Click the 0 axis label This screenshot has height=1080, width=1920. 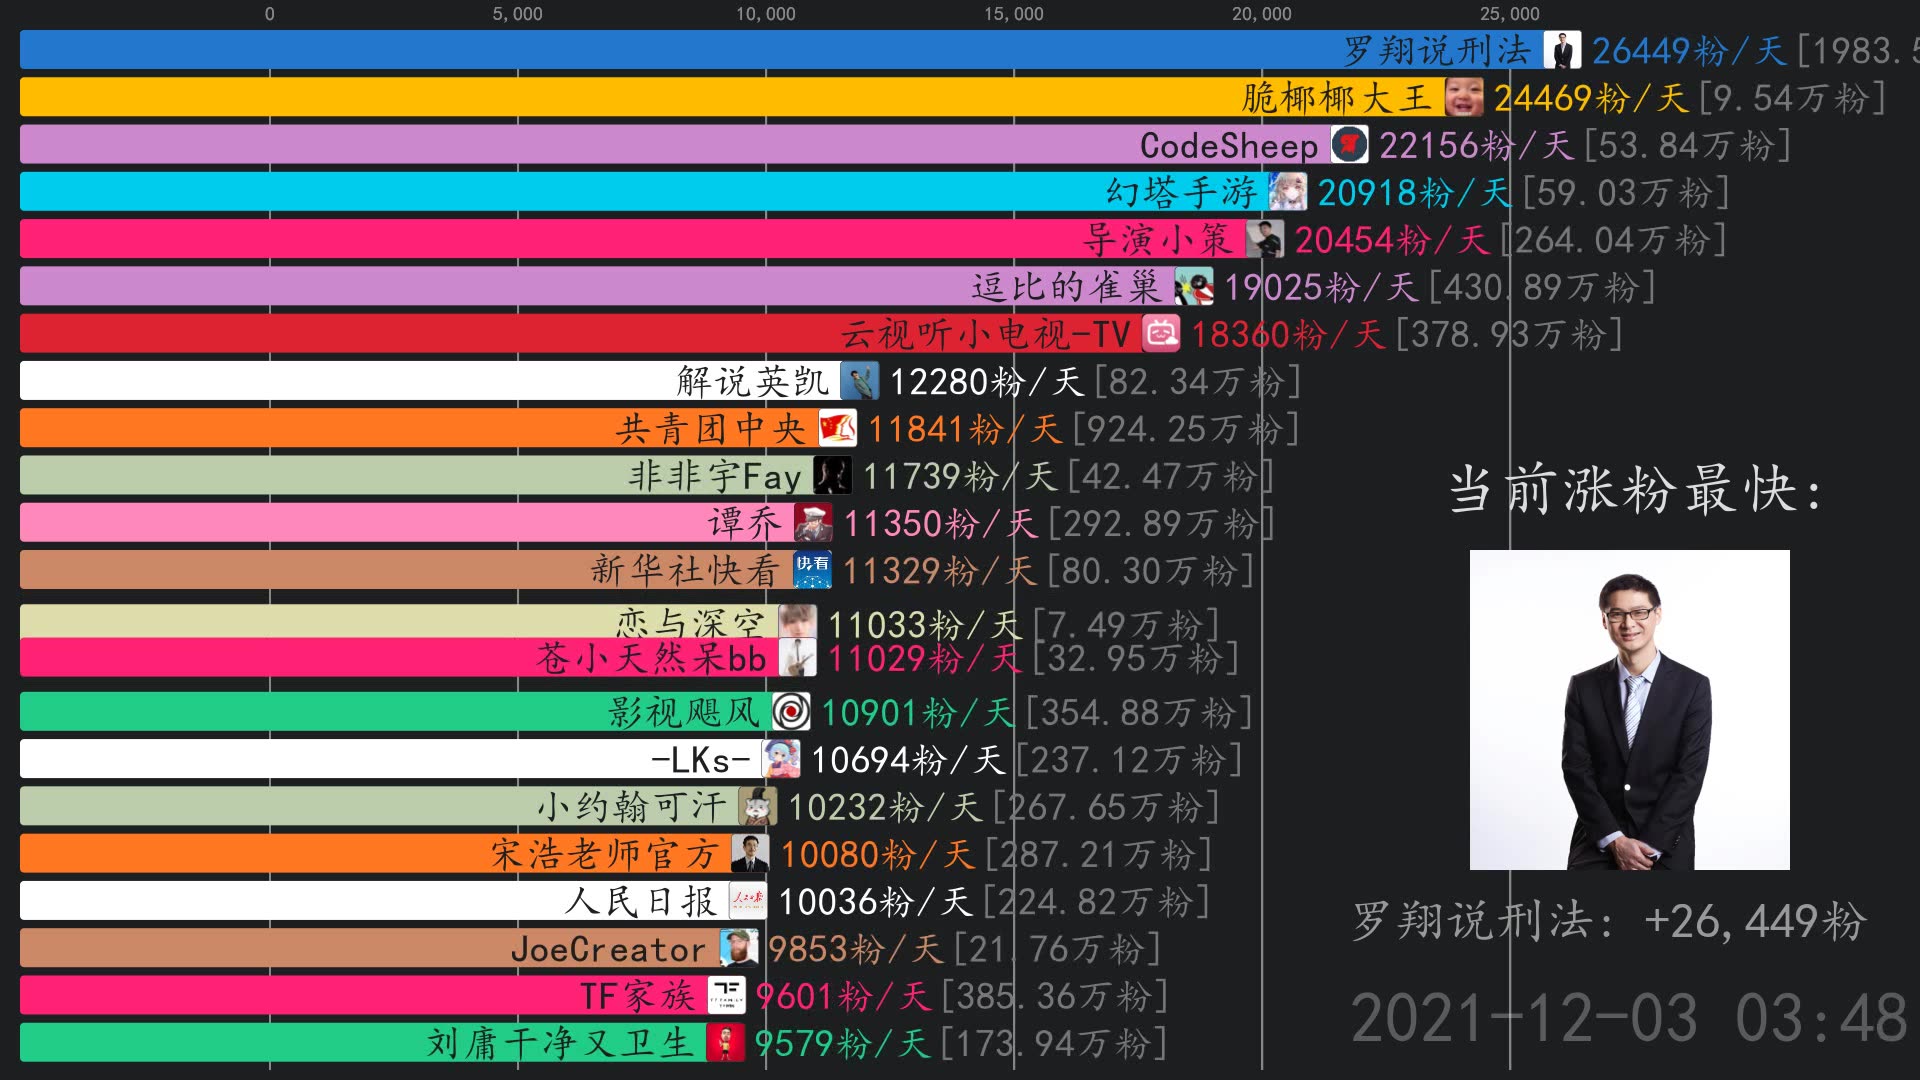click(269, 14)
